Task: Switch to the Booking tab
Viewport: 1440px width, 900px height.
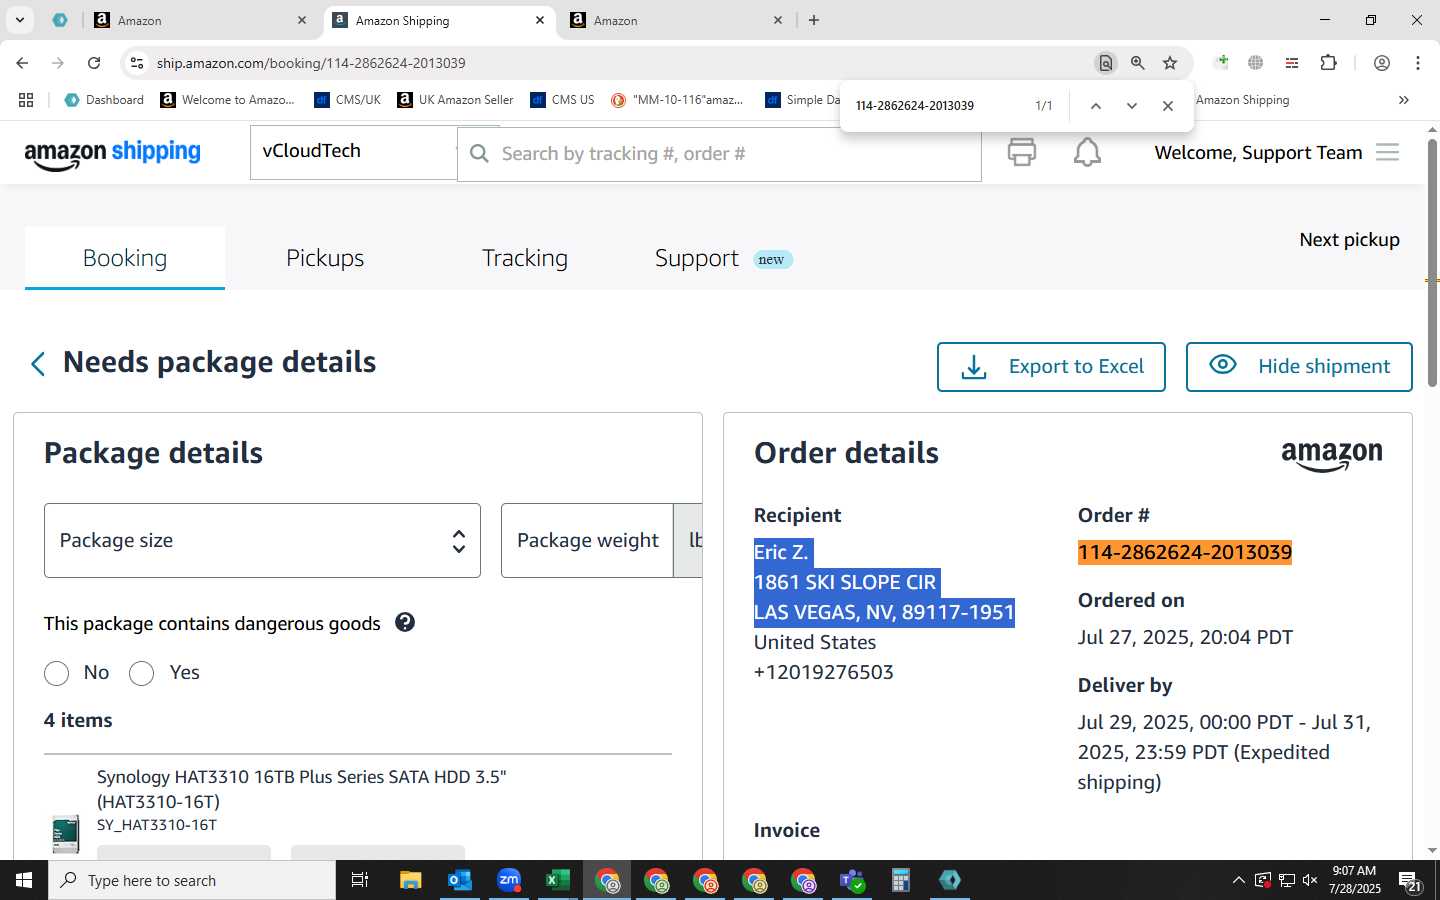Action: [x=125, y=258]
